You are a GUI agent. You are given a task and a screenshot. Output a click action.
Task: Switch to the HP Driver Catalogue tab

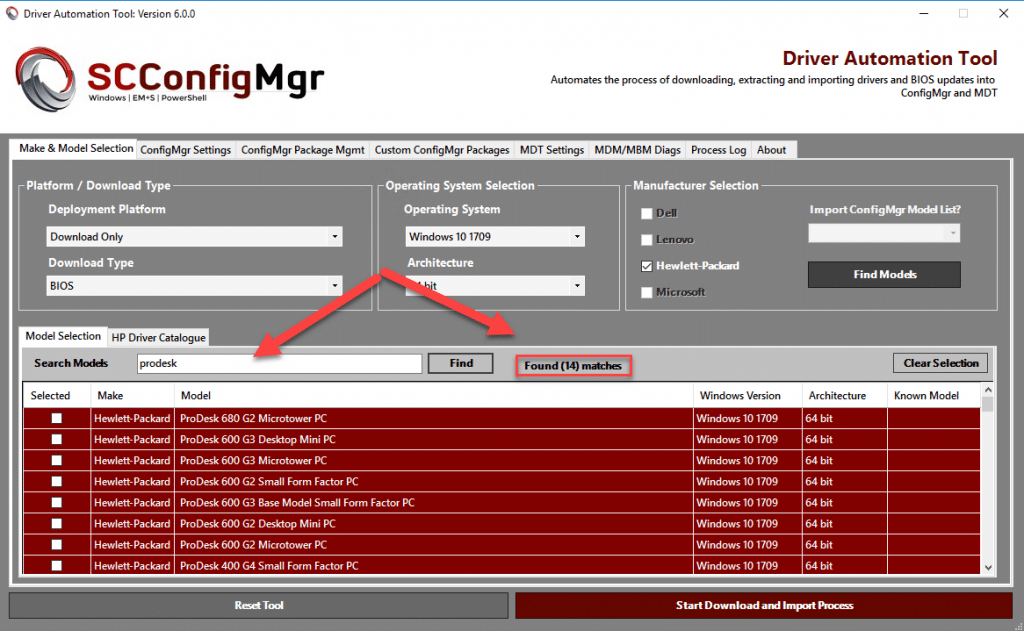point(157,337)
